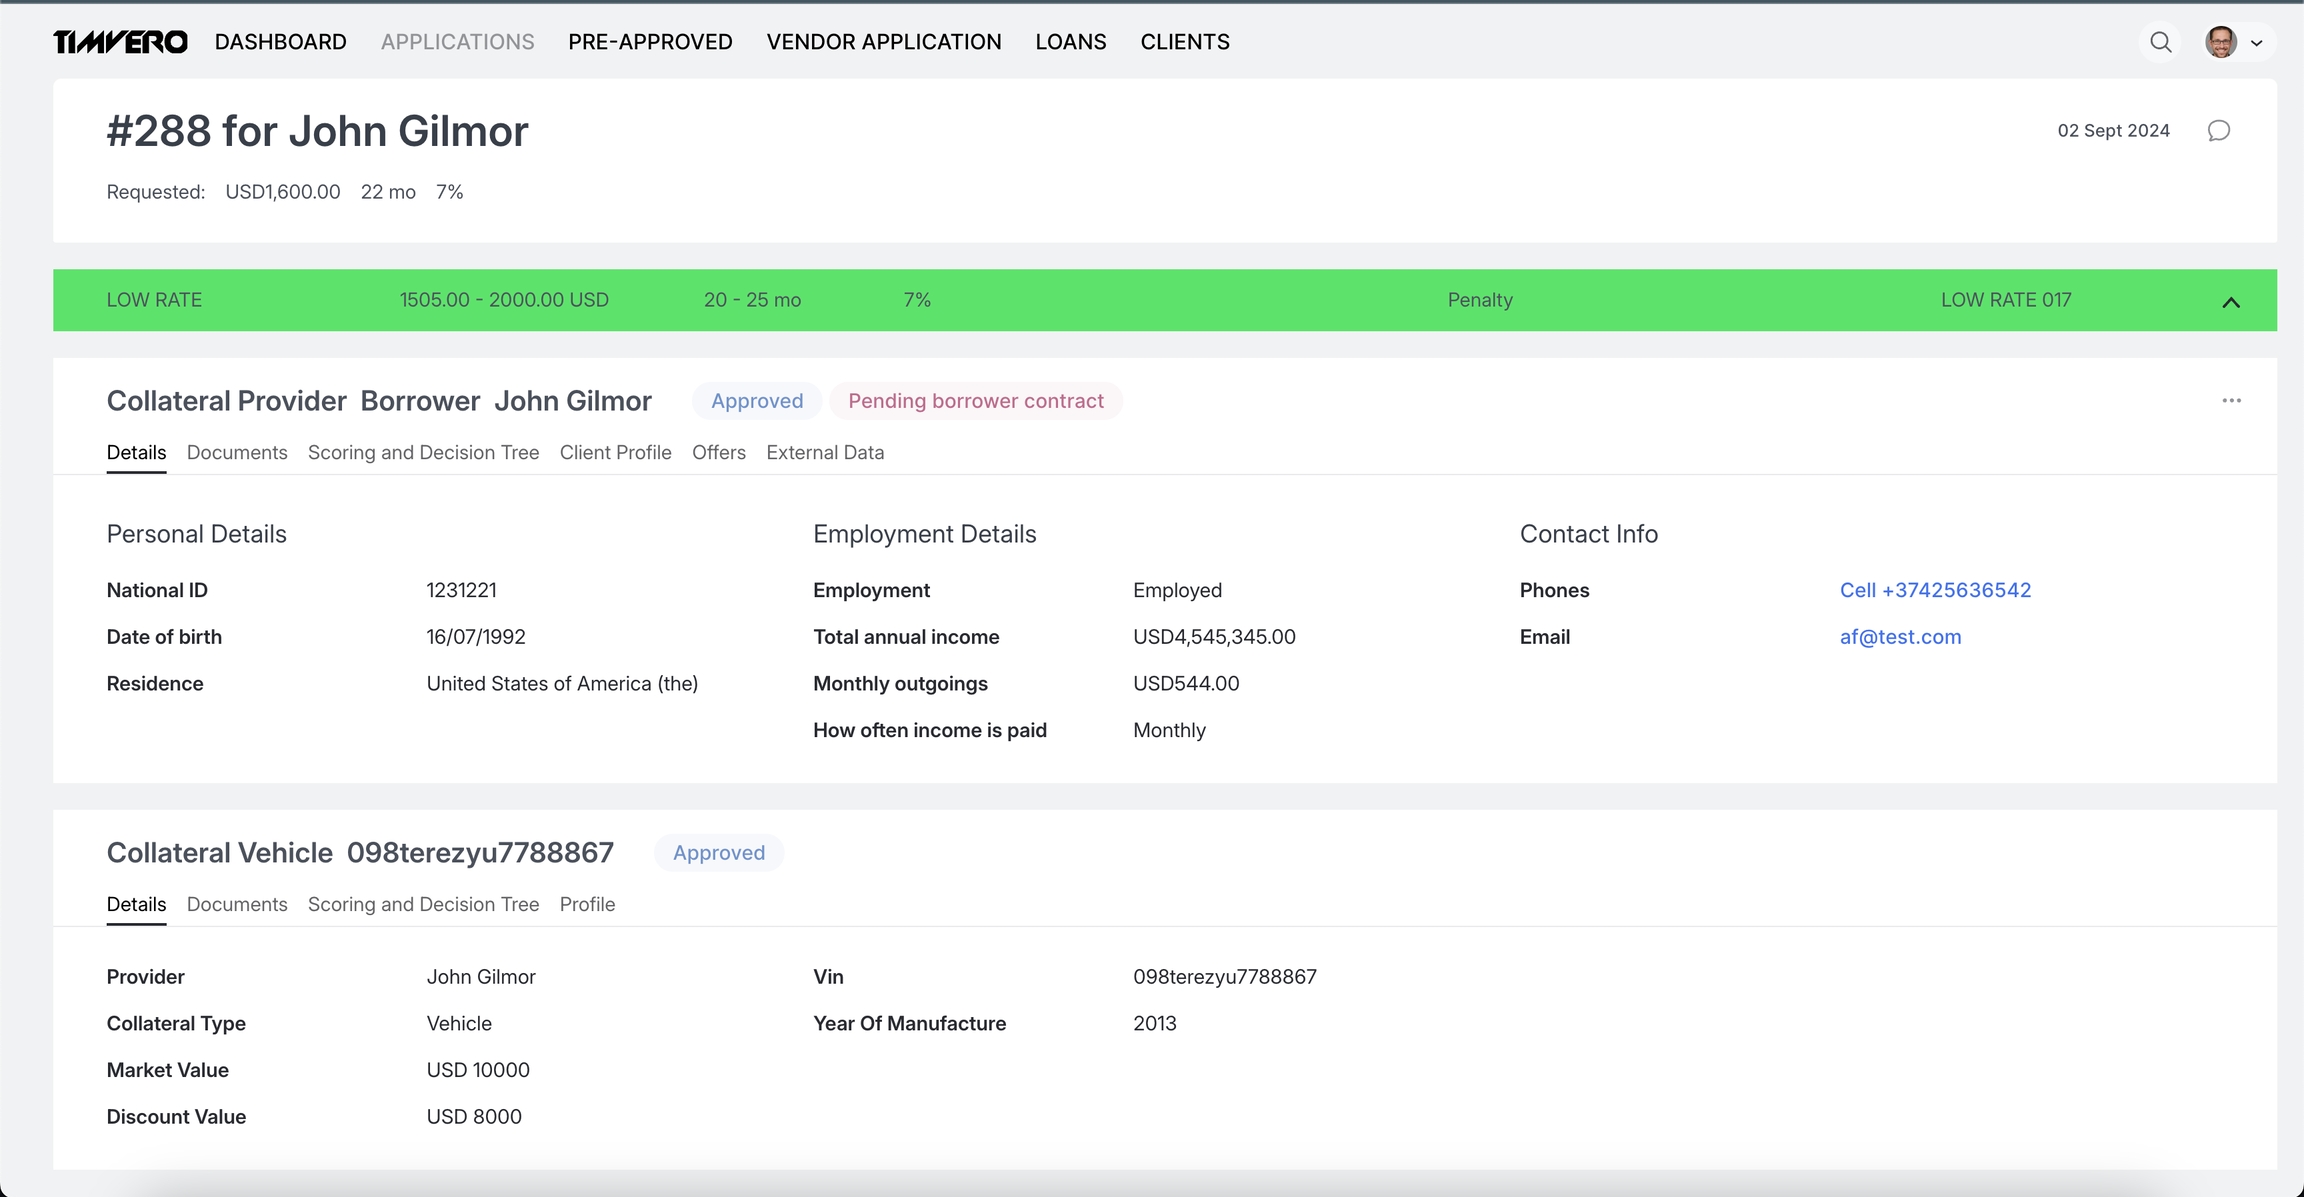Open borrower Scoring and Decision Tree tab

coord(423,453)
